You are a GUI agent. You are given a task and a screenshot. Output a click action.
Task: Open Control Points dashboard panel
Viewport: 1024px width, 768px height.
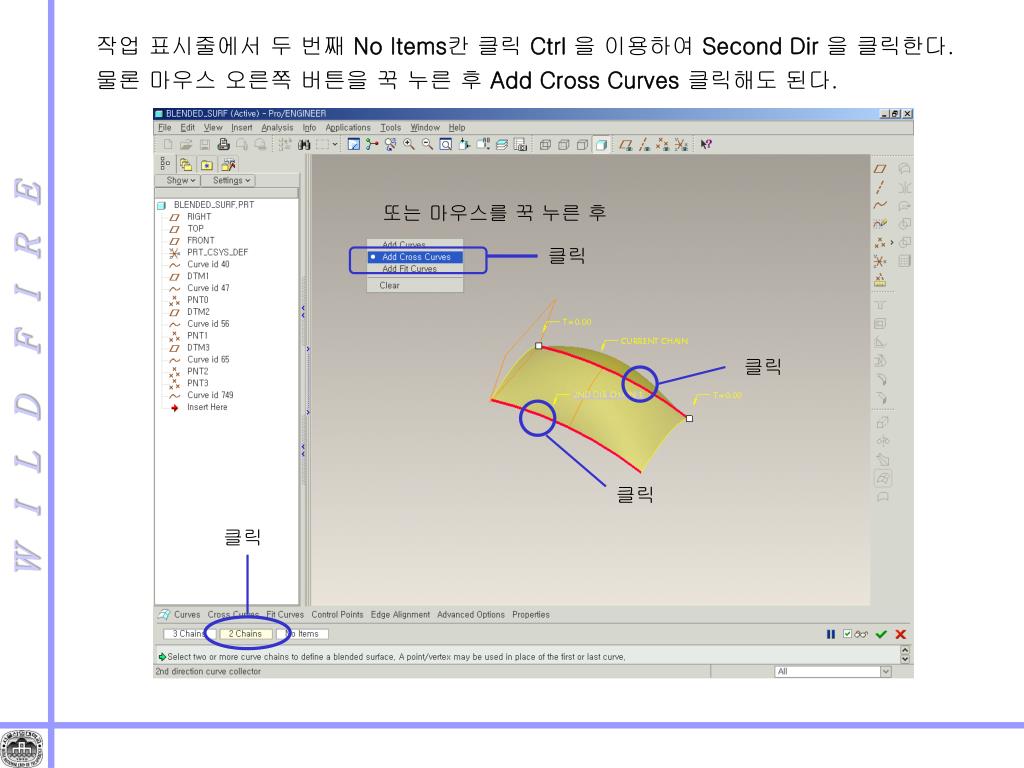click(337, 615)
